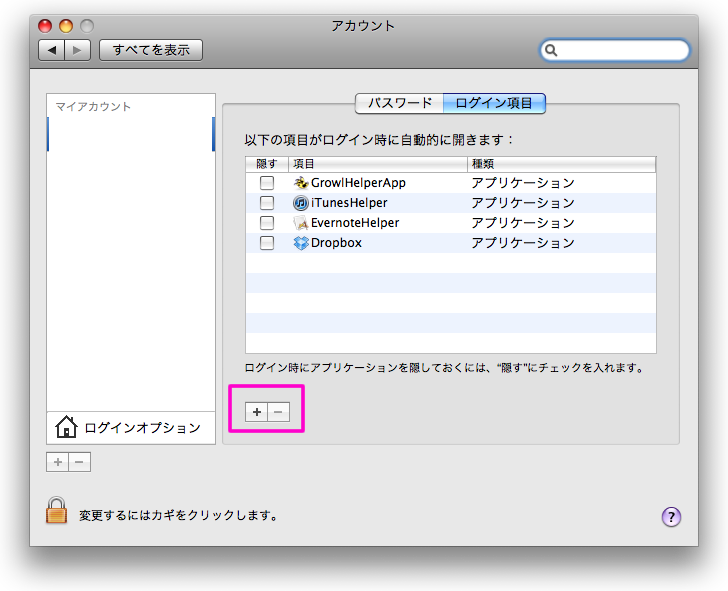Click the house icon beside ログインオプション

[x=66, y=427]
